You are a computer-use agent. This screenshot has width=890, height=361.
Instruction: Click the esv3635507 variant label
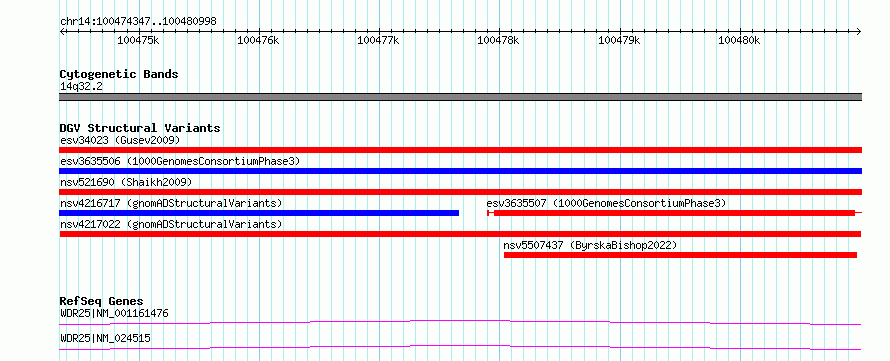(606, 203)
